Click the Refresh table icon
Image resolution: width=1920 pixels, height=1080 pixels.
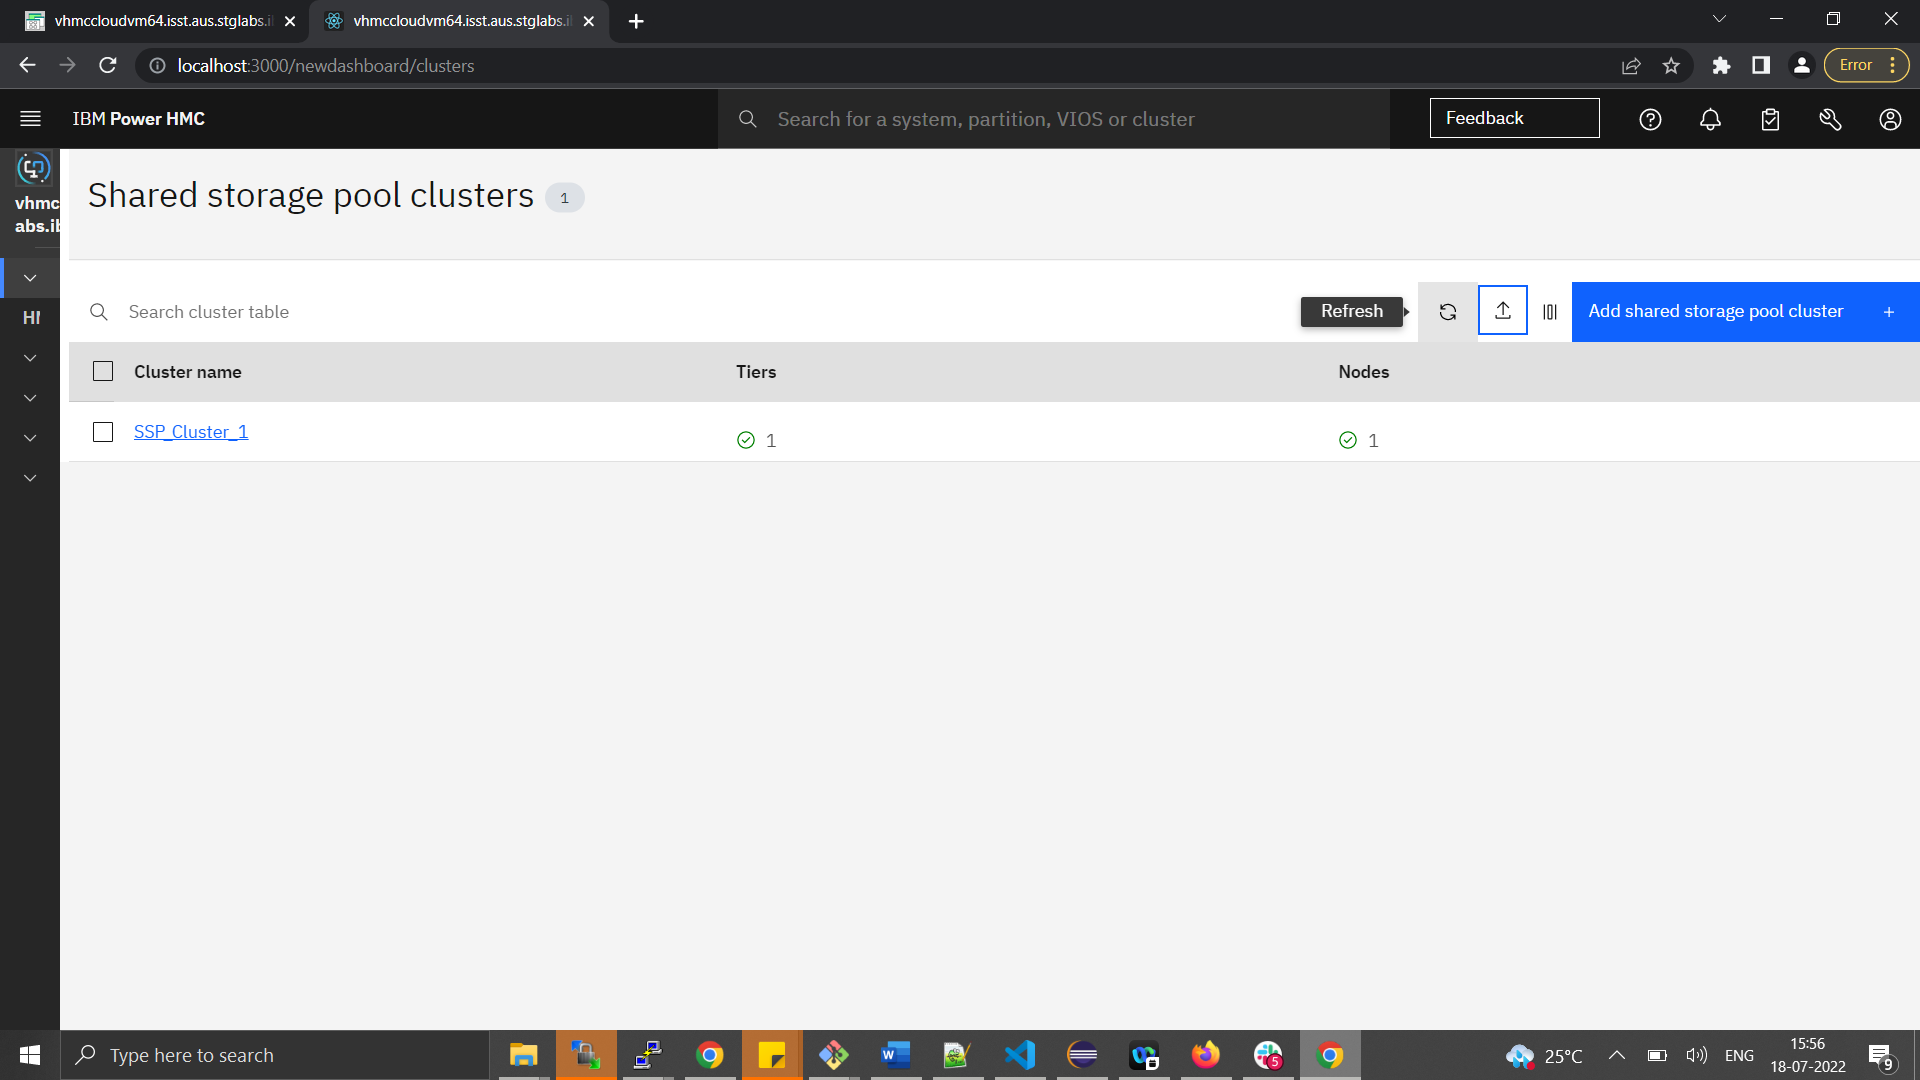tap(1447, 312)
